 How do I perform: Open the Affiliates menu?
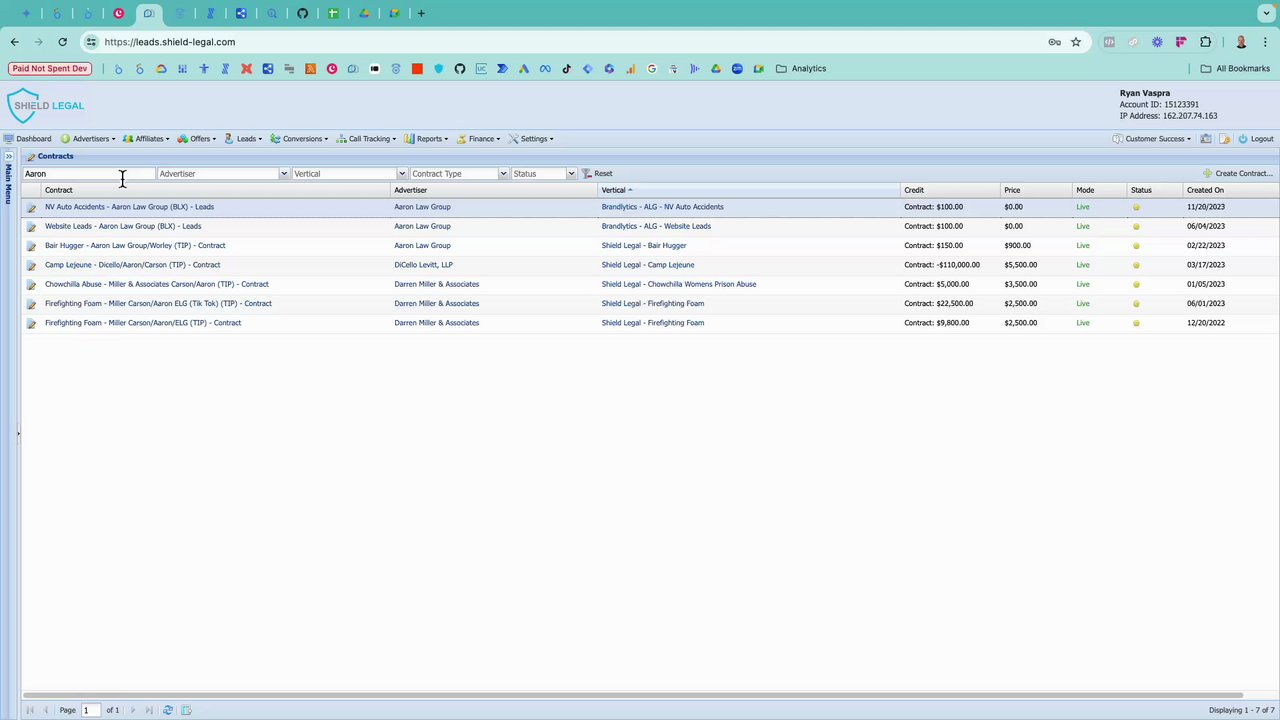click(x=146, y=139)
